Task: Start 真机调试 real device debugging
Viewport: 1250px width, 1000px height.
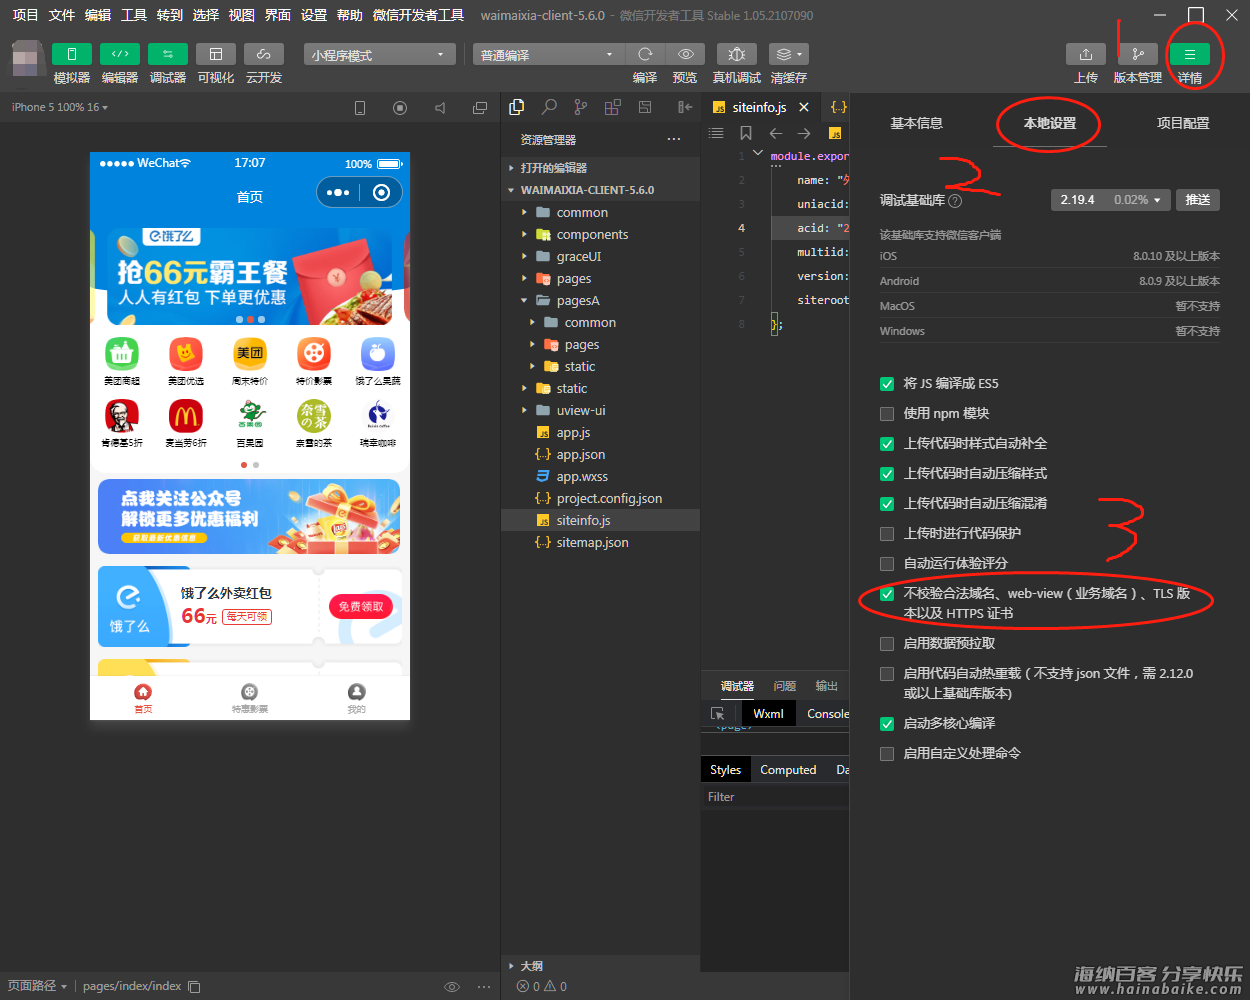Action: [737, 54]
